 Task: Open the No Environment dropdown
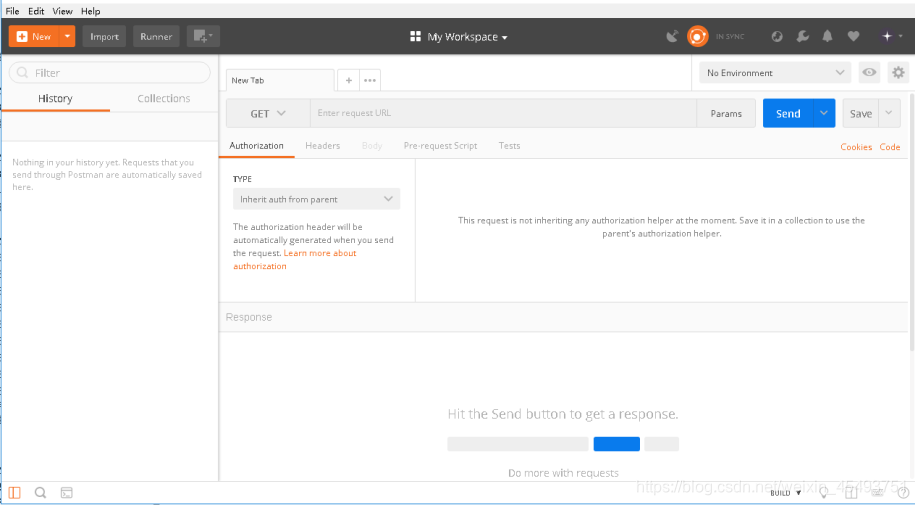(775, 72)
